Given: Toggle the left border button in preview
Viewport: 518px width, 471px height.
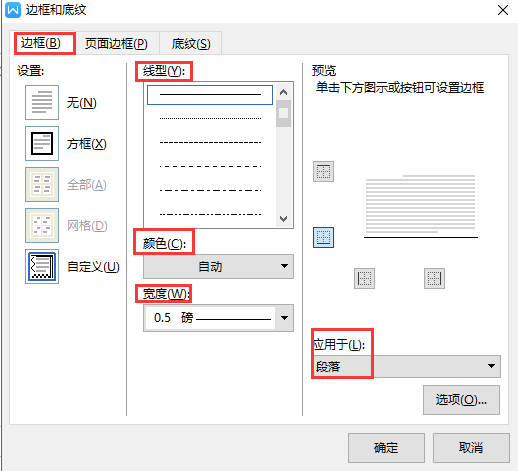Looking at the screenshot, I should (x=364, y=278).
